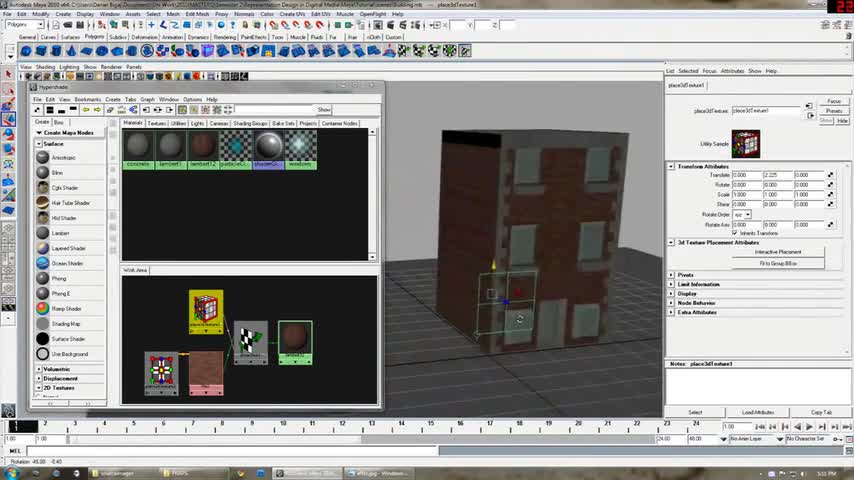Viewport: 854px width, 480px height.
Task: Click the Interactive Placement button
Action: coord(778,252)
